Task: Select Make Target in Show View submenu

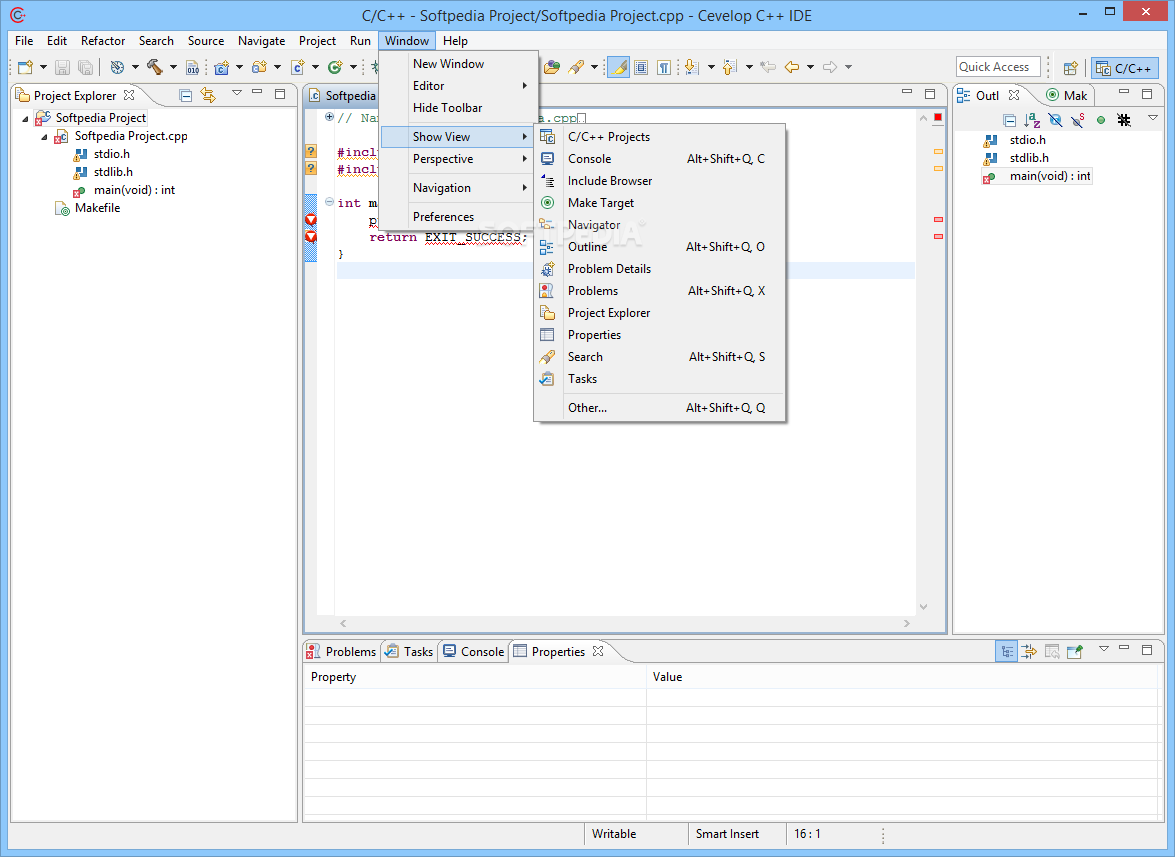Action: coord(660,203)
